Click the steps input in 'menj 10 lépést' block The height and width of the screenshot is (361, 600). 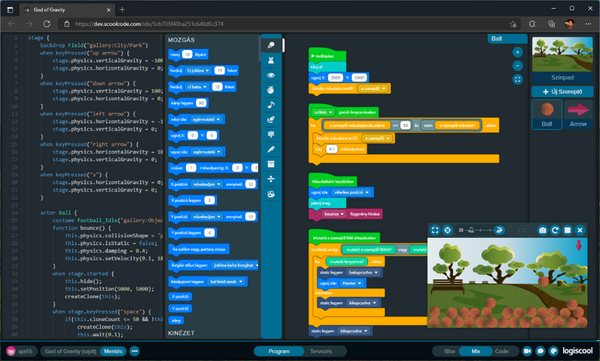[187, 54]
